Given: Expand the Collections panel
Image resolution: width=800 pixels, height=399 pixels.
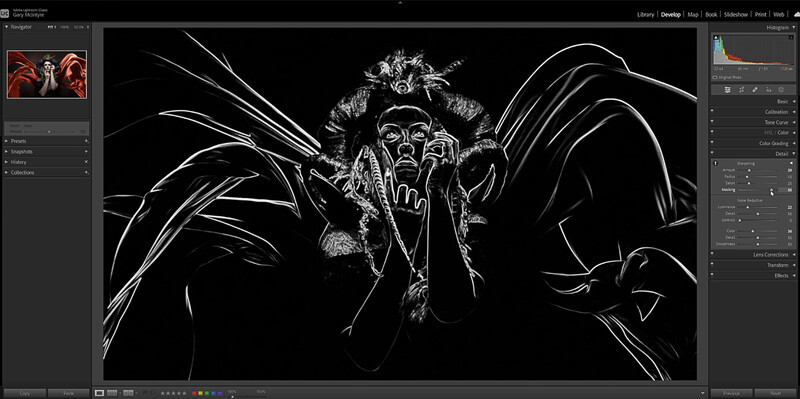Looking at the screenshot, I should 6,172.
